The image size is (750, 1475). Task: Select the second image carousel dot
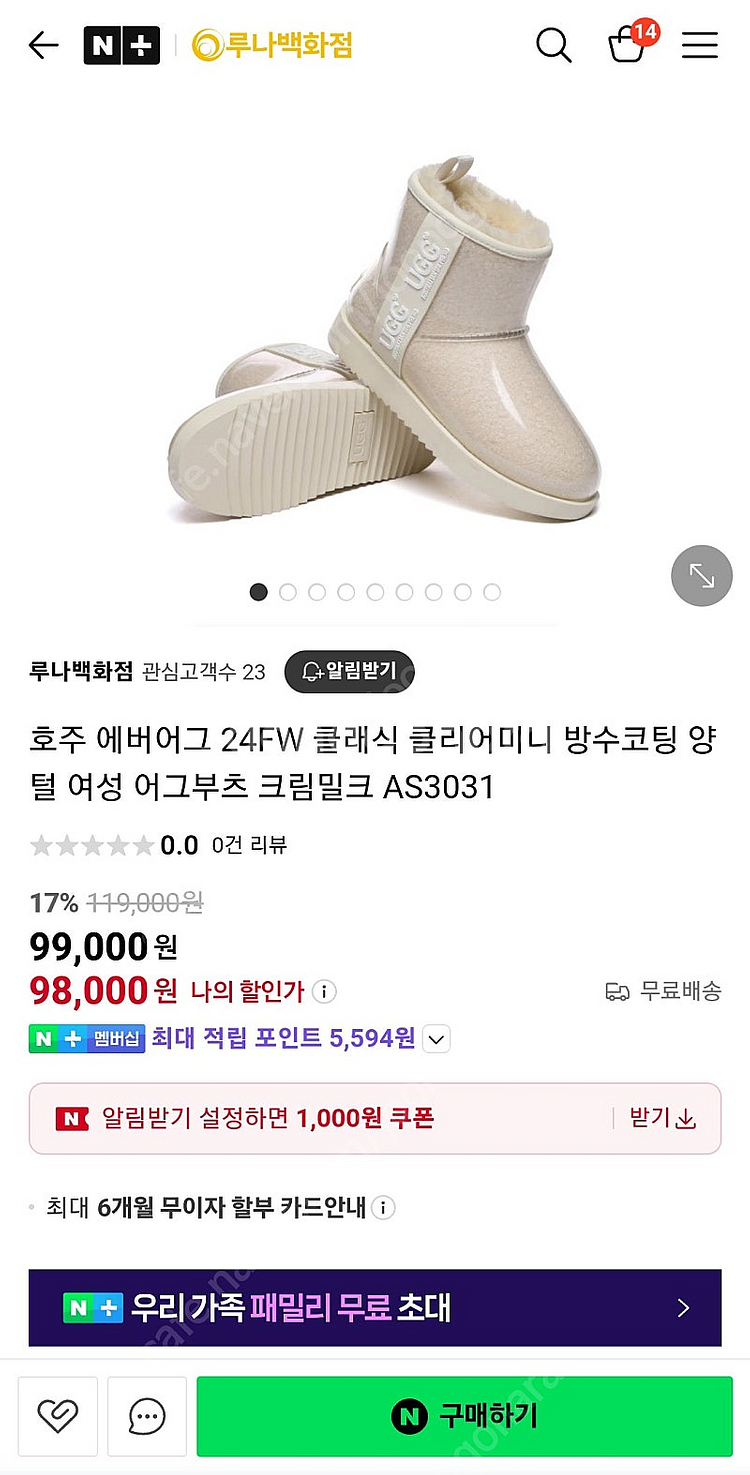click(288, 592)
